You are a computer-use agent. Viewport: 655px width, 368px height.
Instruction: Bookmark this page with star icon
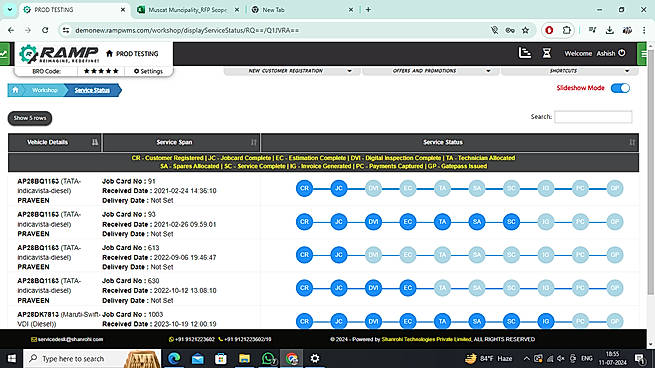point(526,30)
